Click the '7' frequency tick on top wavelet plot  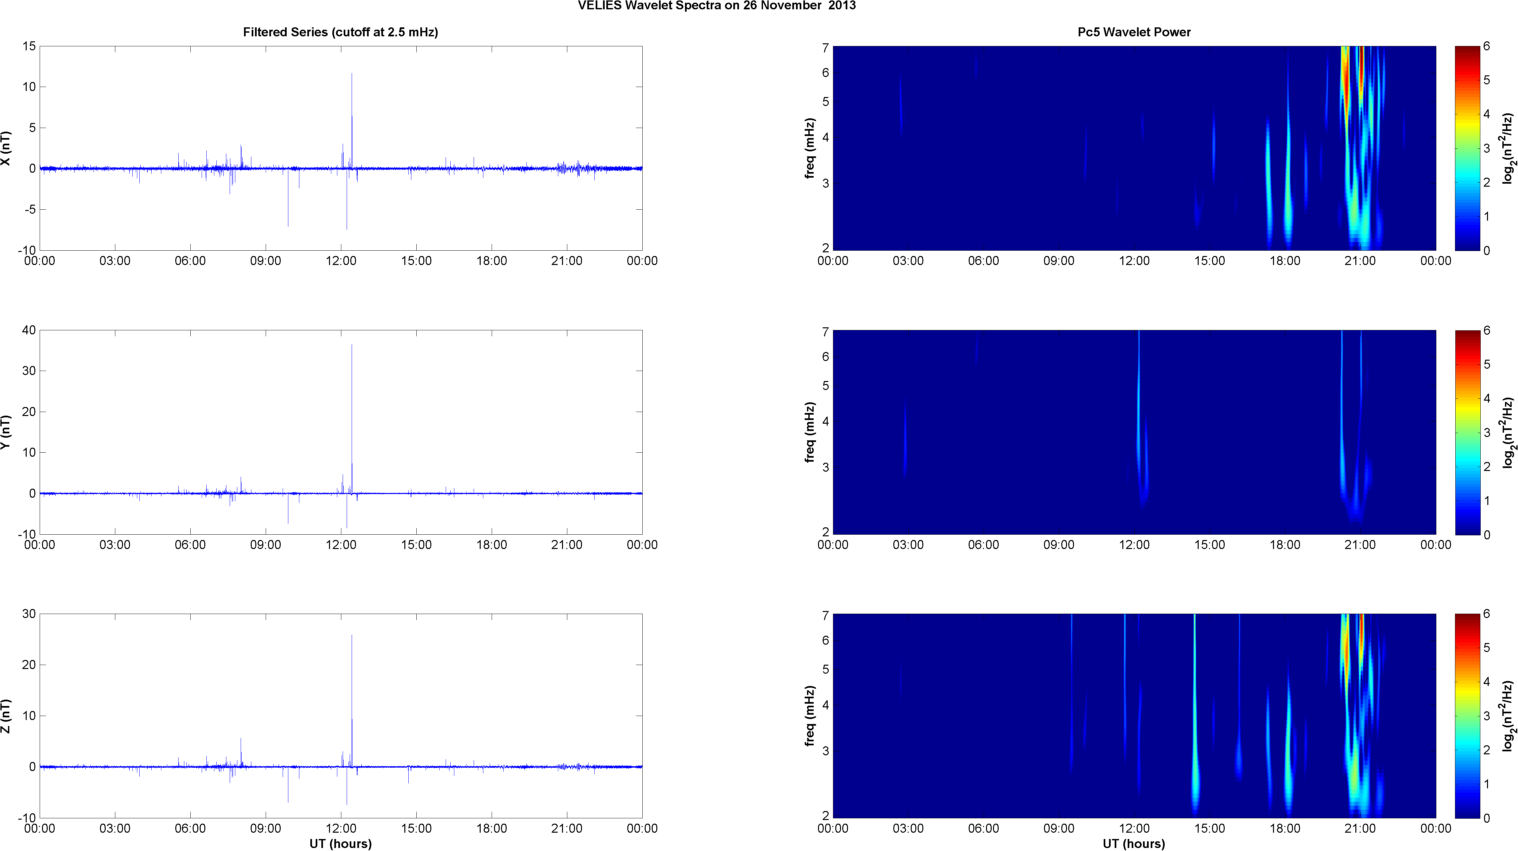click(x=826, y=47)
